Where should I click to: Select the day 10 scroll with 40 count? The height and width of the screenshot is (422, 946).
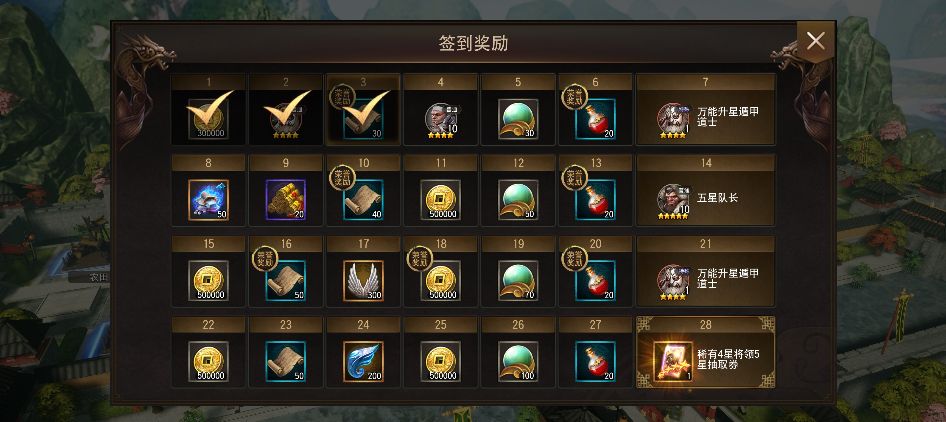click(363, 200)
